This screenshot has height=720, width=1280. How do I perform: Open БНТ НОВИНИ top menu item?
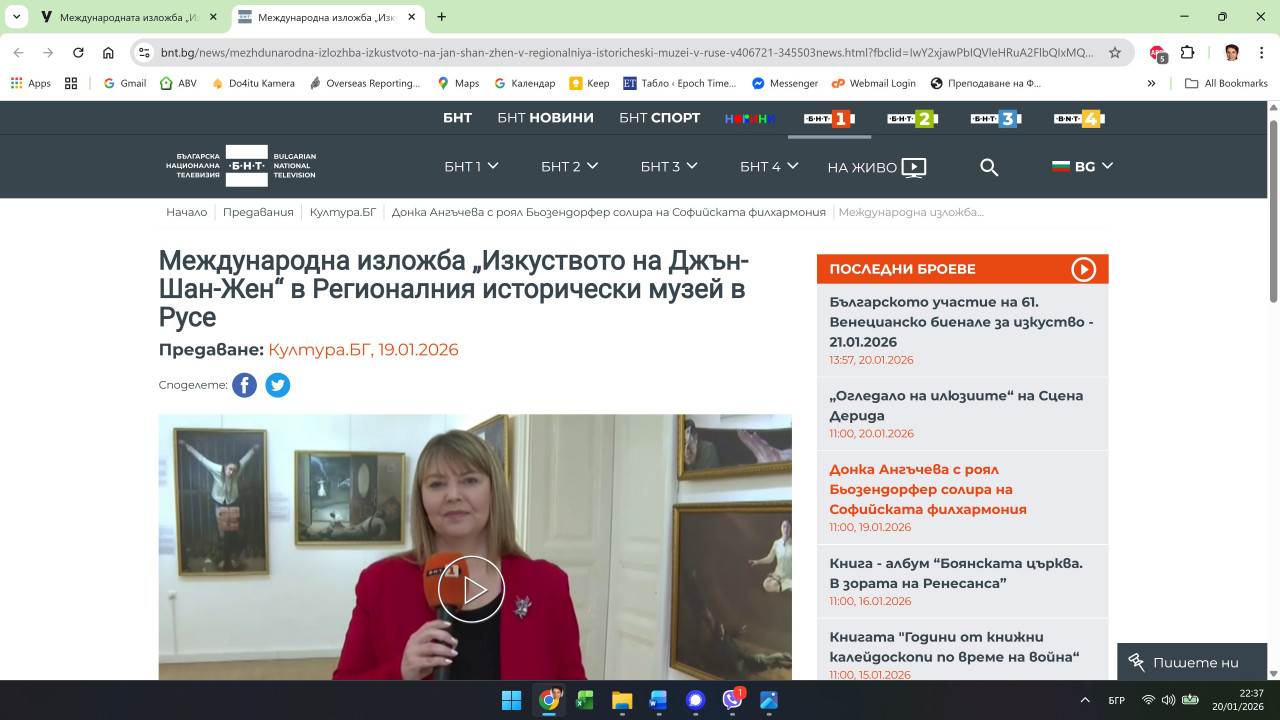(x=545, y=118)
